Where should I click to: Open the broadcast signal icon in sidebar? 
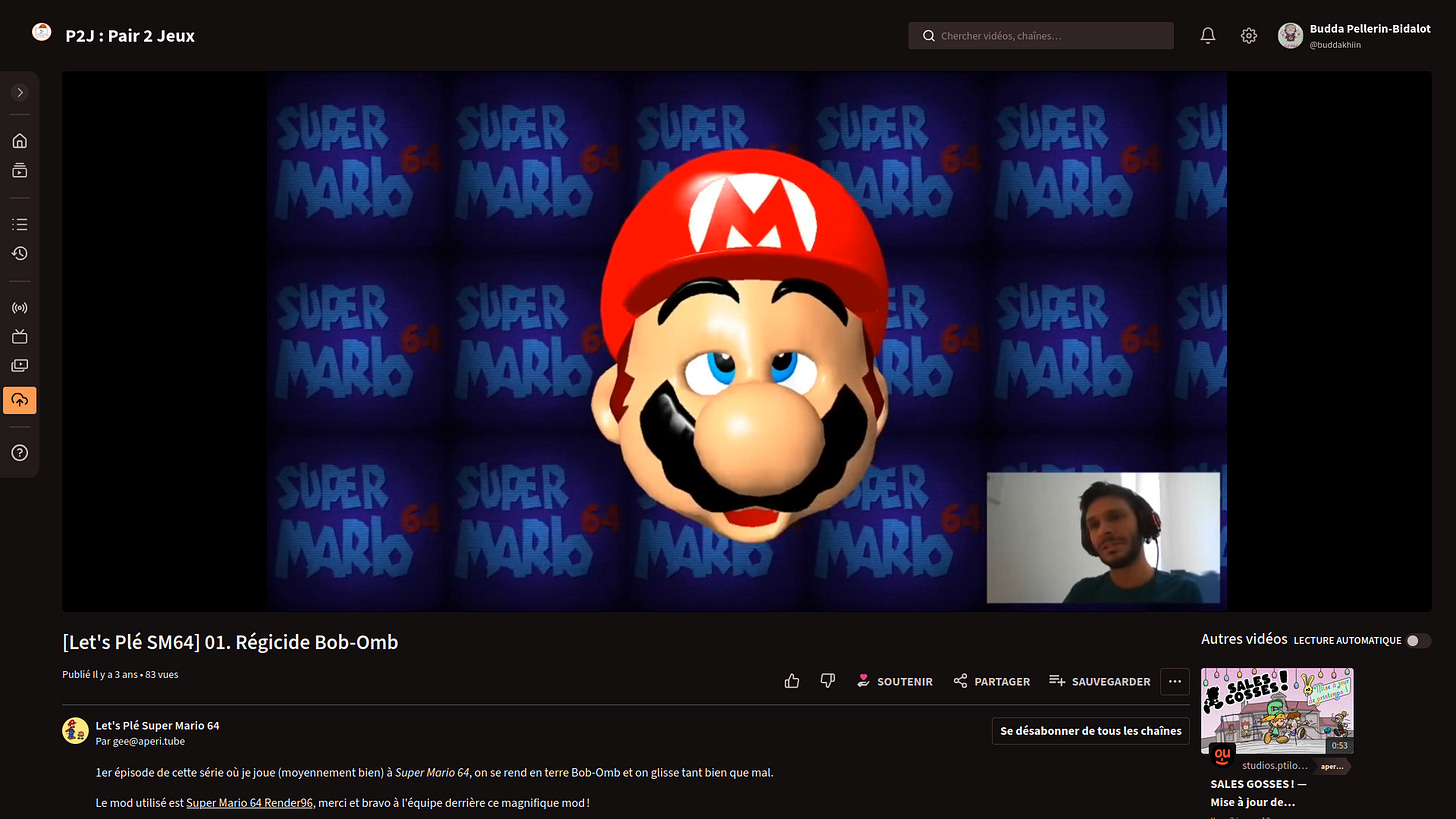tap(19, 308)
